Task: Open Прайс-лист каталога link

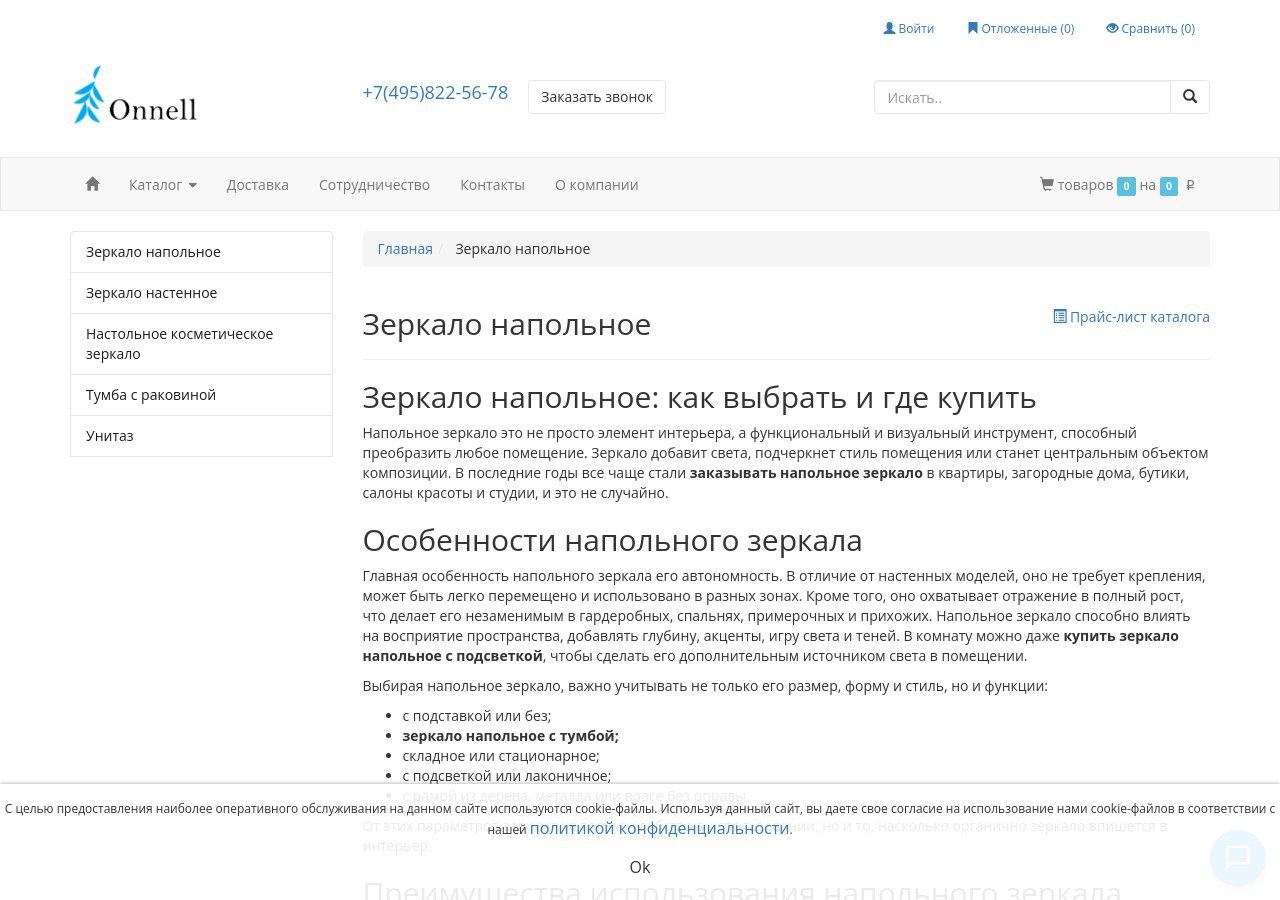Action: click(x=1131, y=317)
